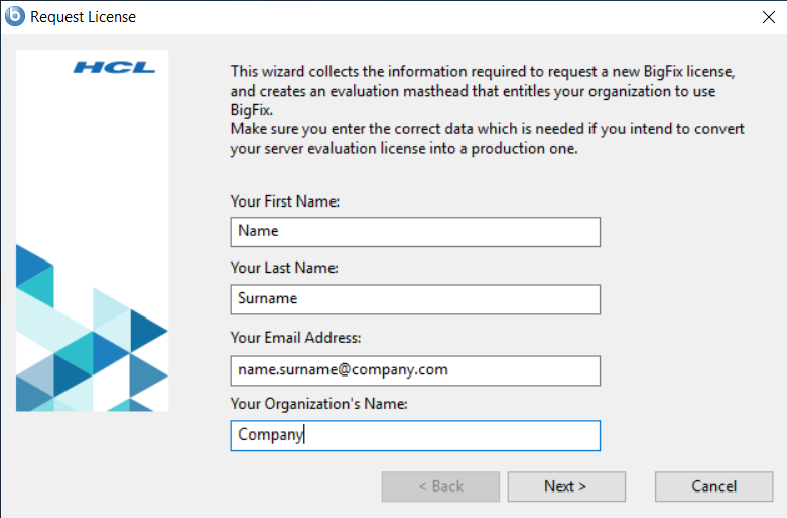Viewport: 787px width, 518px height.
Task: Click the Request License title text
Action: (83, 17)
